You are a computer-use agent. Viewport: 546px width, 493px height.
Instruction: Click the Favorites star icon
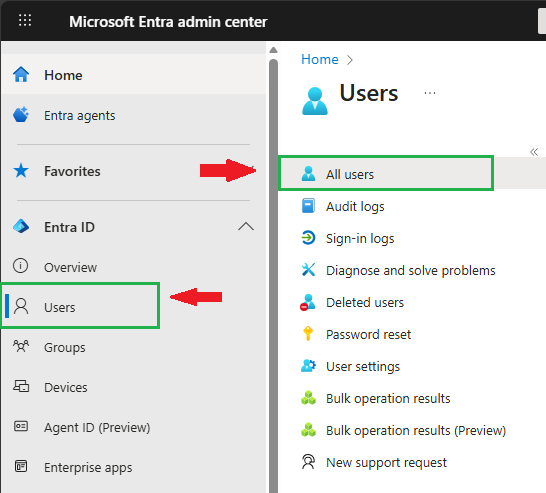21,171
